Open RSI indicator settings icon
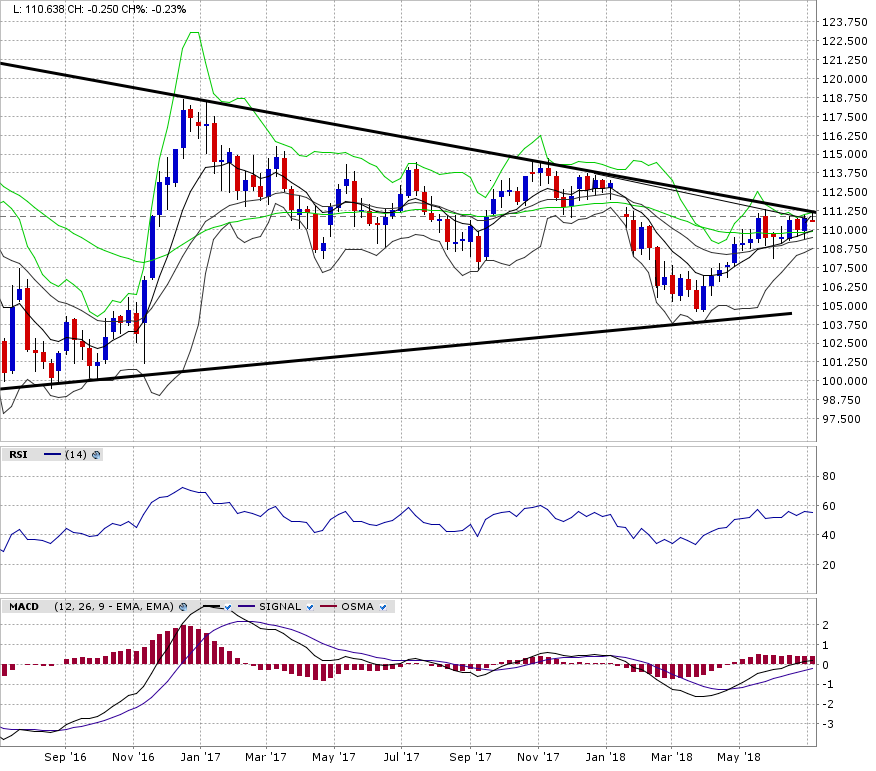 [96, 455]
